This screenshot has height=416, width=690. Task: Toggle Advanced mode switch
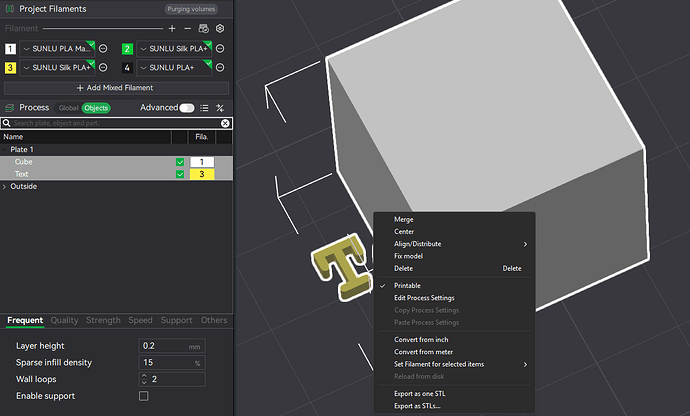pyautogui.click(x=187, y=108)
